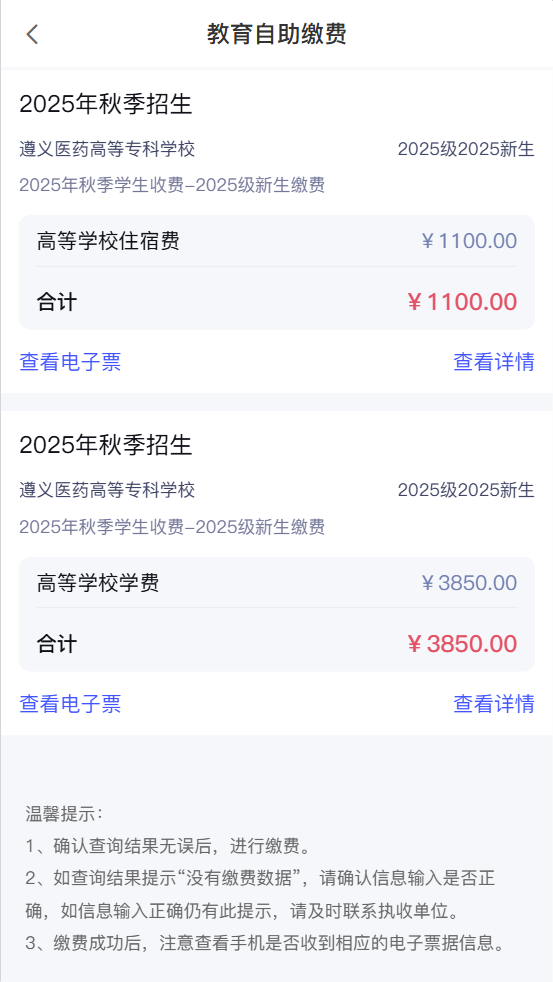Click the 教育自助缴费 page title
The image size is (553, 982).
pos(277,34)
